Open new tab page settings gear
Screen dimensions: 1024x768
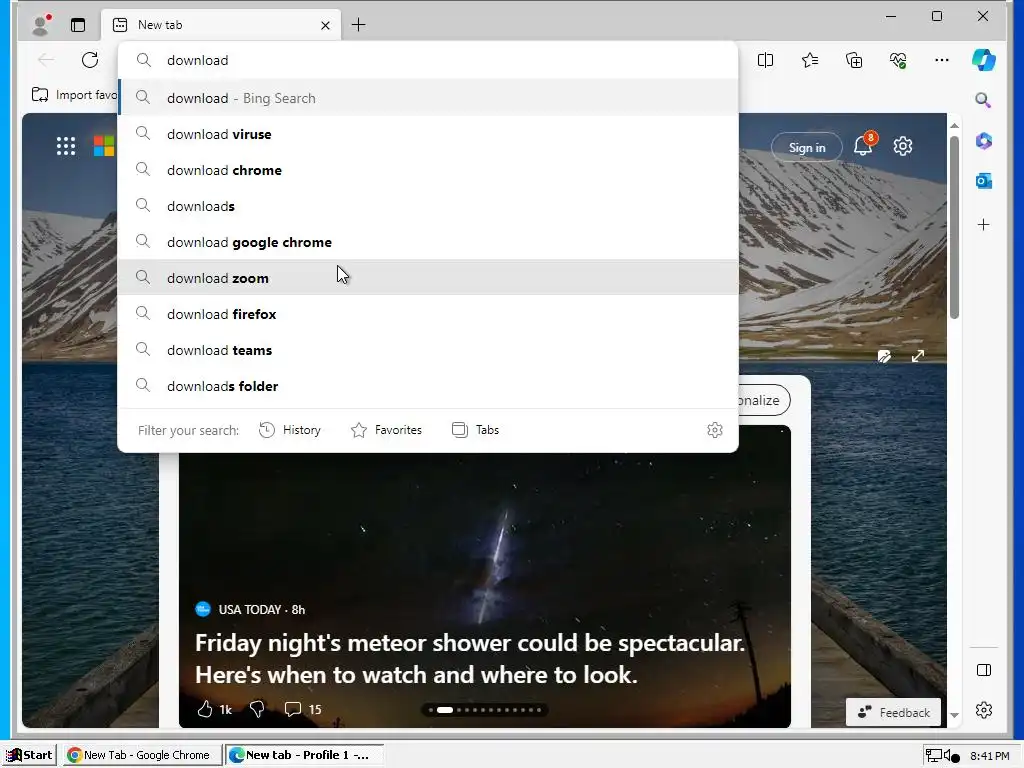click(x=903, y=146)
